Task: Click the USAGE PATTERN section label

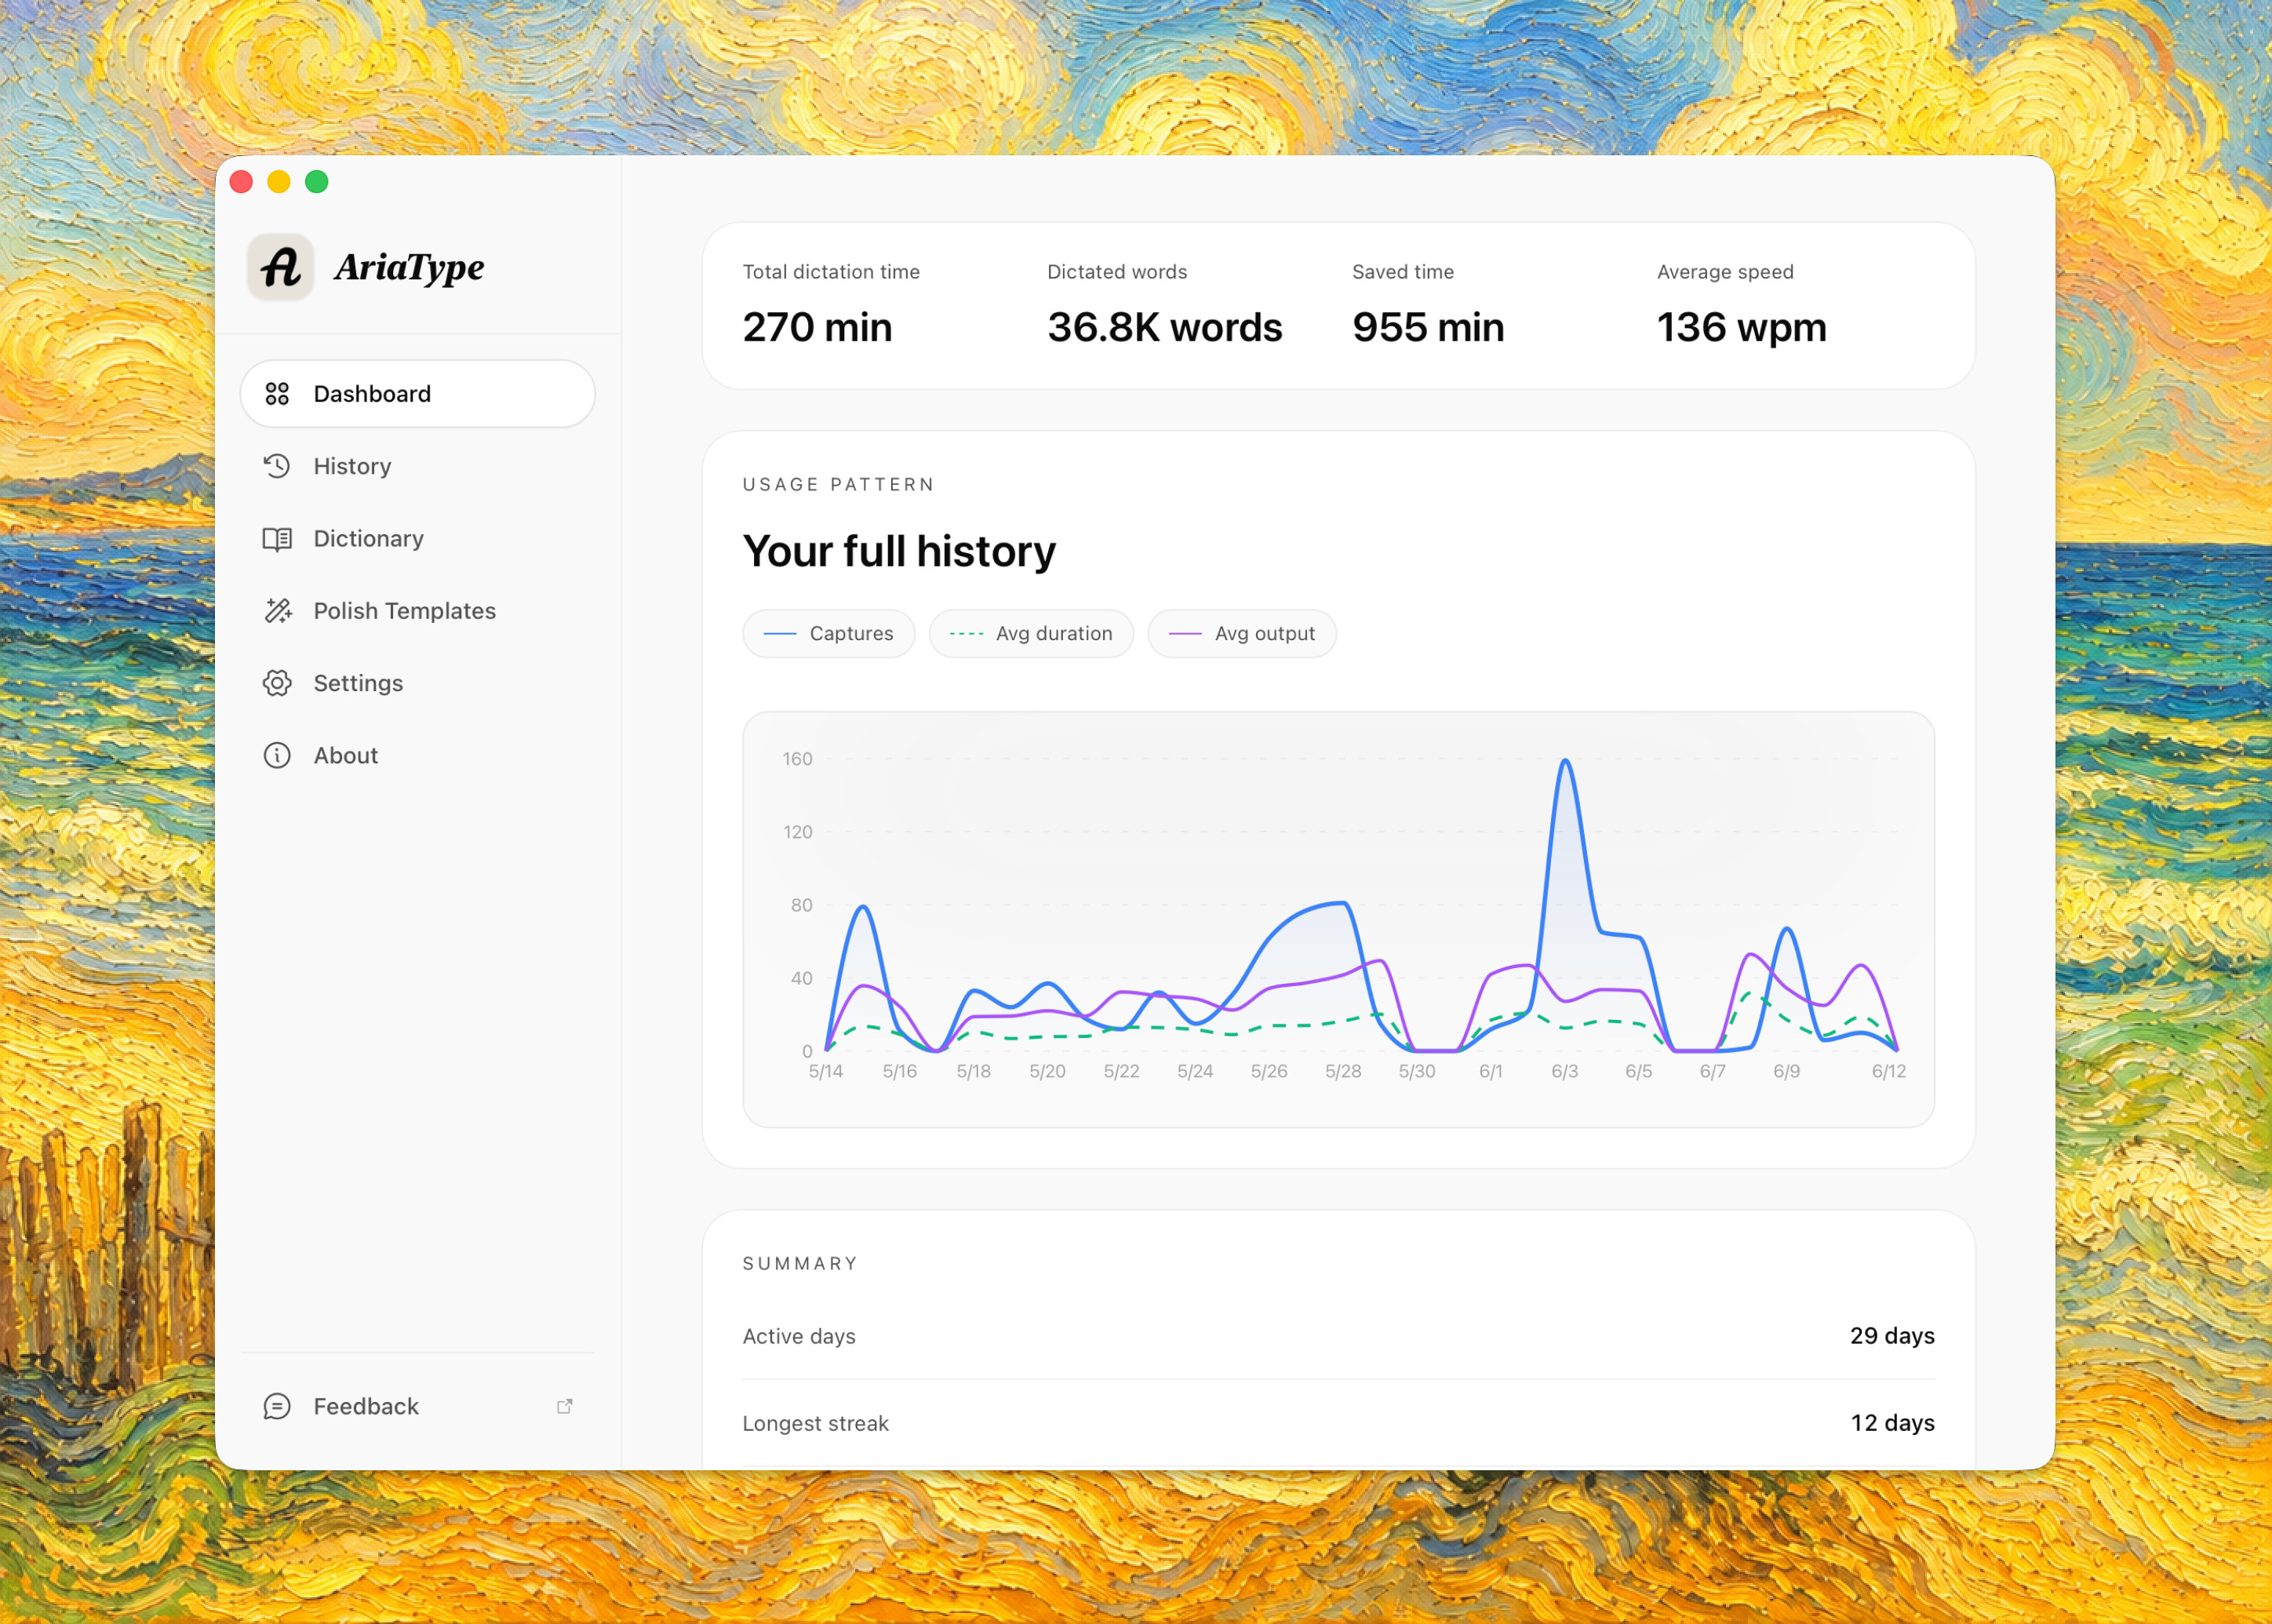Action: tap(838, 485)
